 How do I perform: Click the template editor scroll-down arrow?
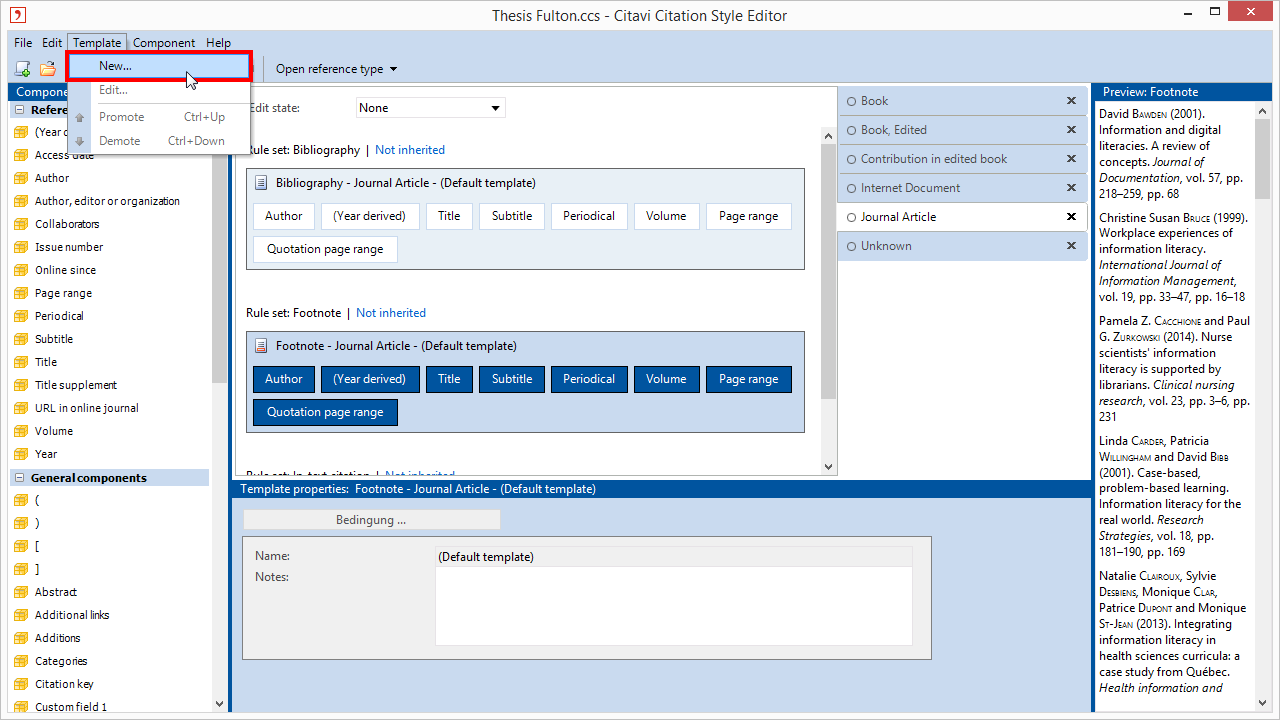(827, 466)
